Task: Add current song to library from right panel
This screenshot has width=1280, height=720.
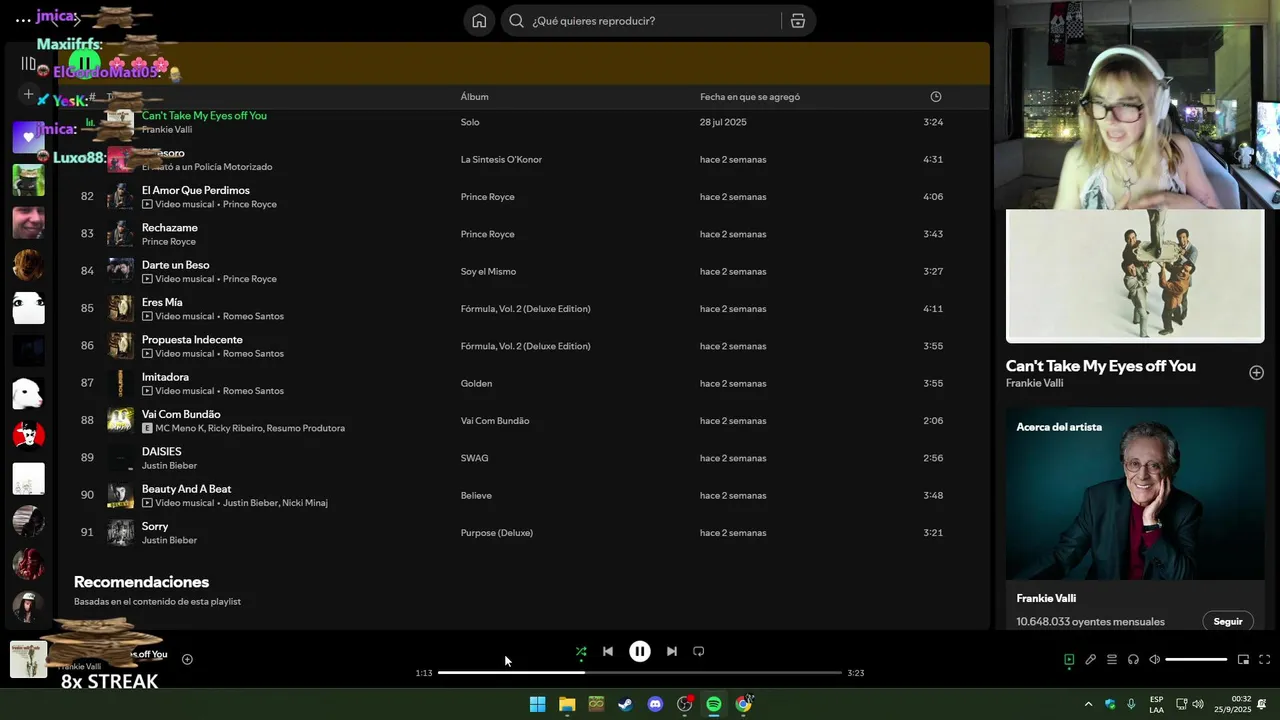Action: [x=1256, y=373]
